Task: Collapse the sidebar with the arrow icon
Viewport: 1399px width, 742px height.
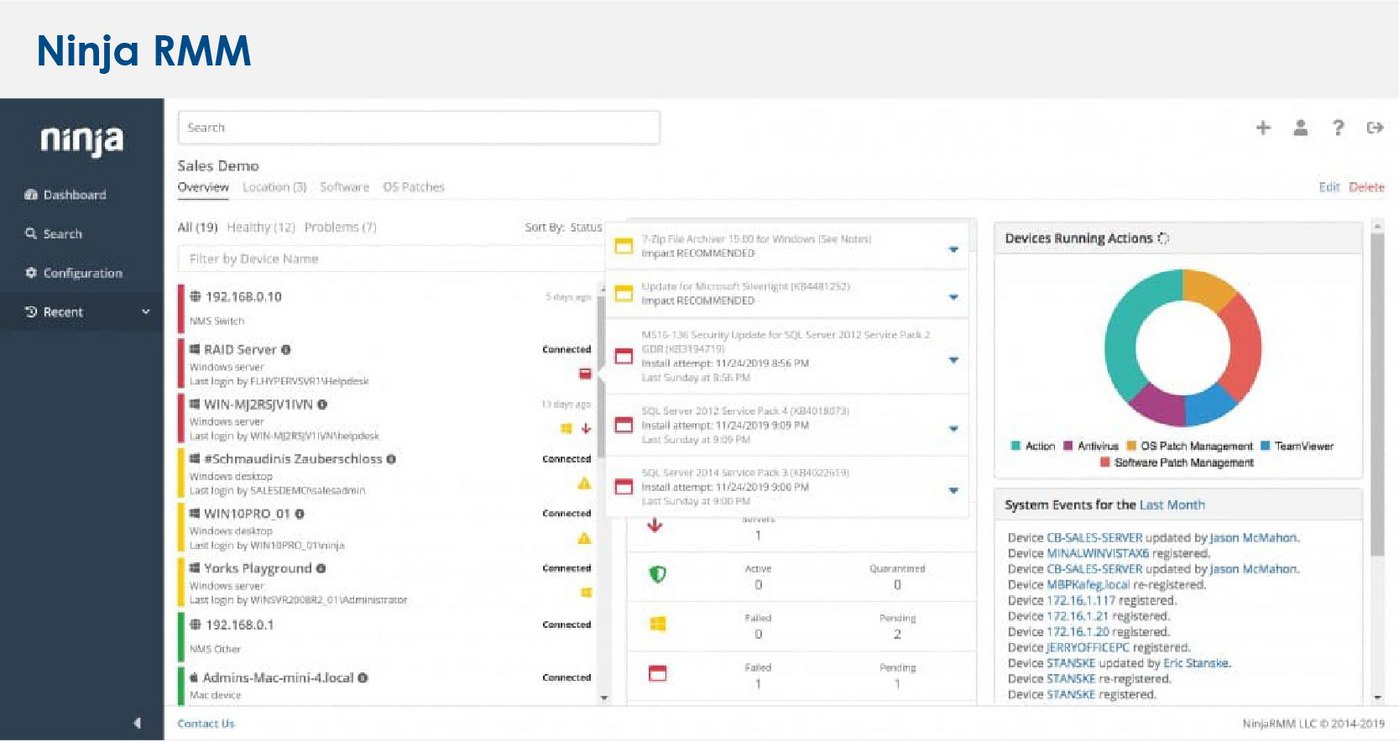Action: pos(137,723)
